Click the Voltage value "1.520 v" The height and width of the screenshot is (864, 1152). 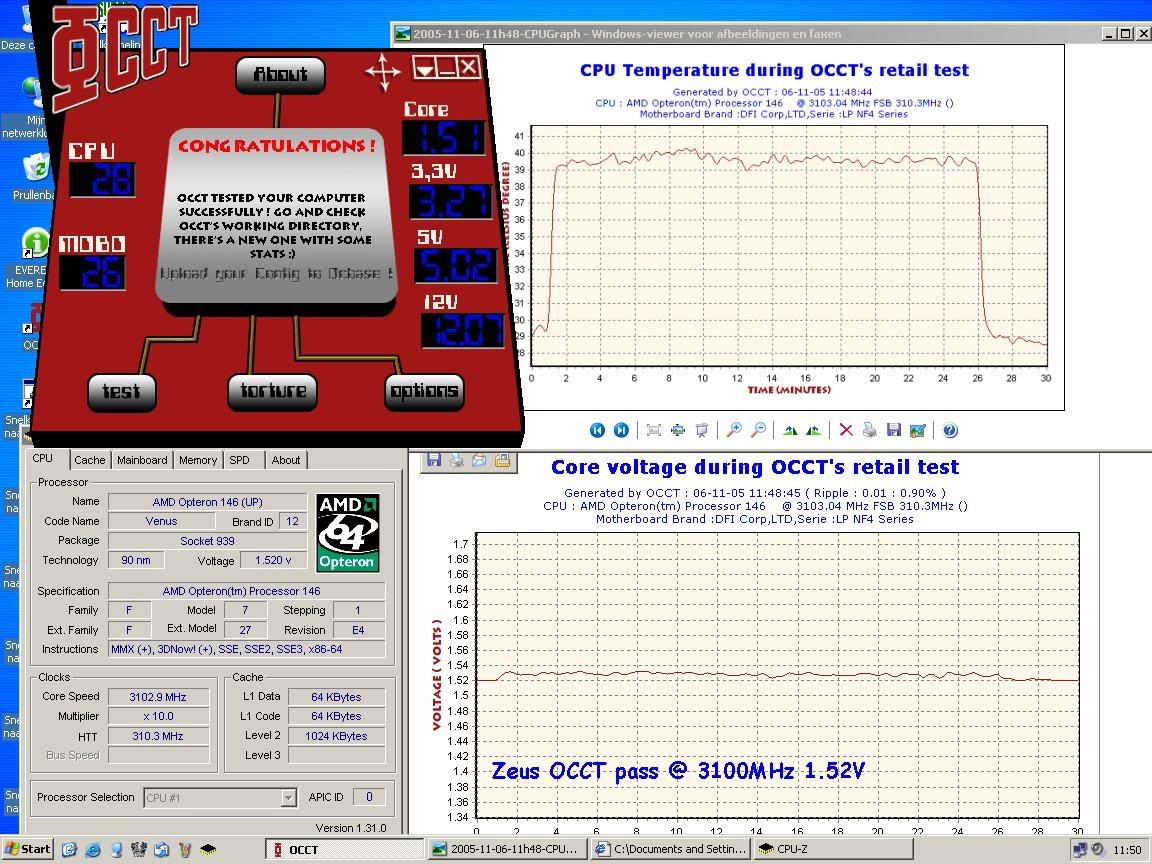click(x=273, y=560)
